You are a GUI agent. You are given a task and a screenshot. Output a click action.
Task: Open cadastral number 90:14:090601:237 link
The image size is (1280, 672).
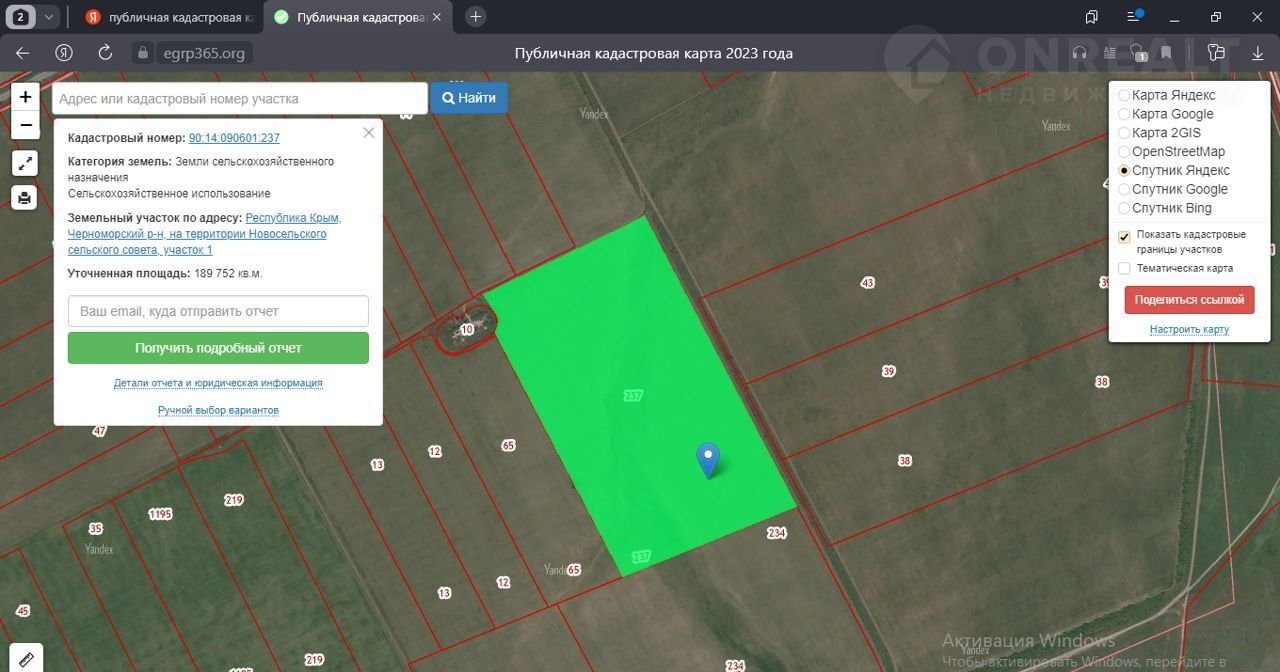click(234, 138)
